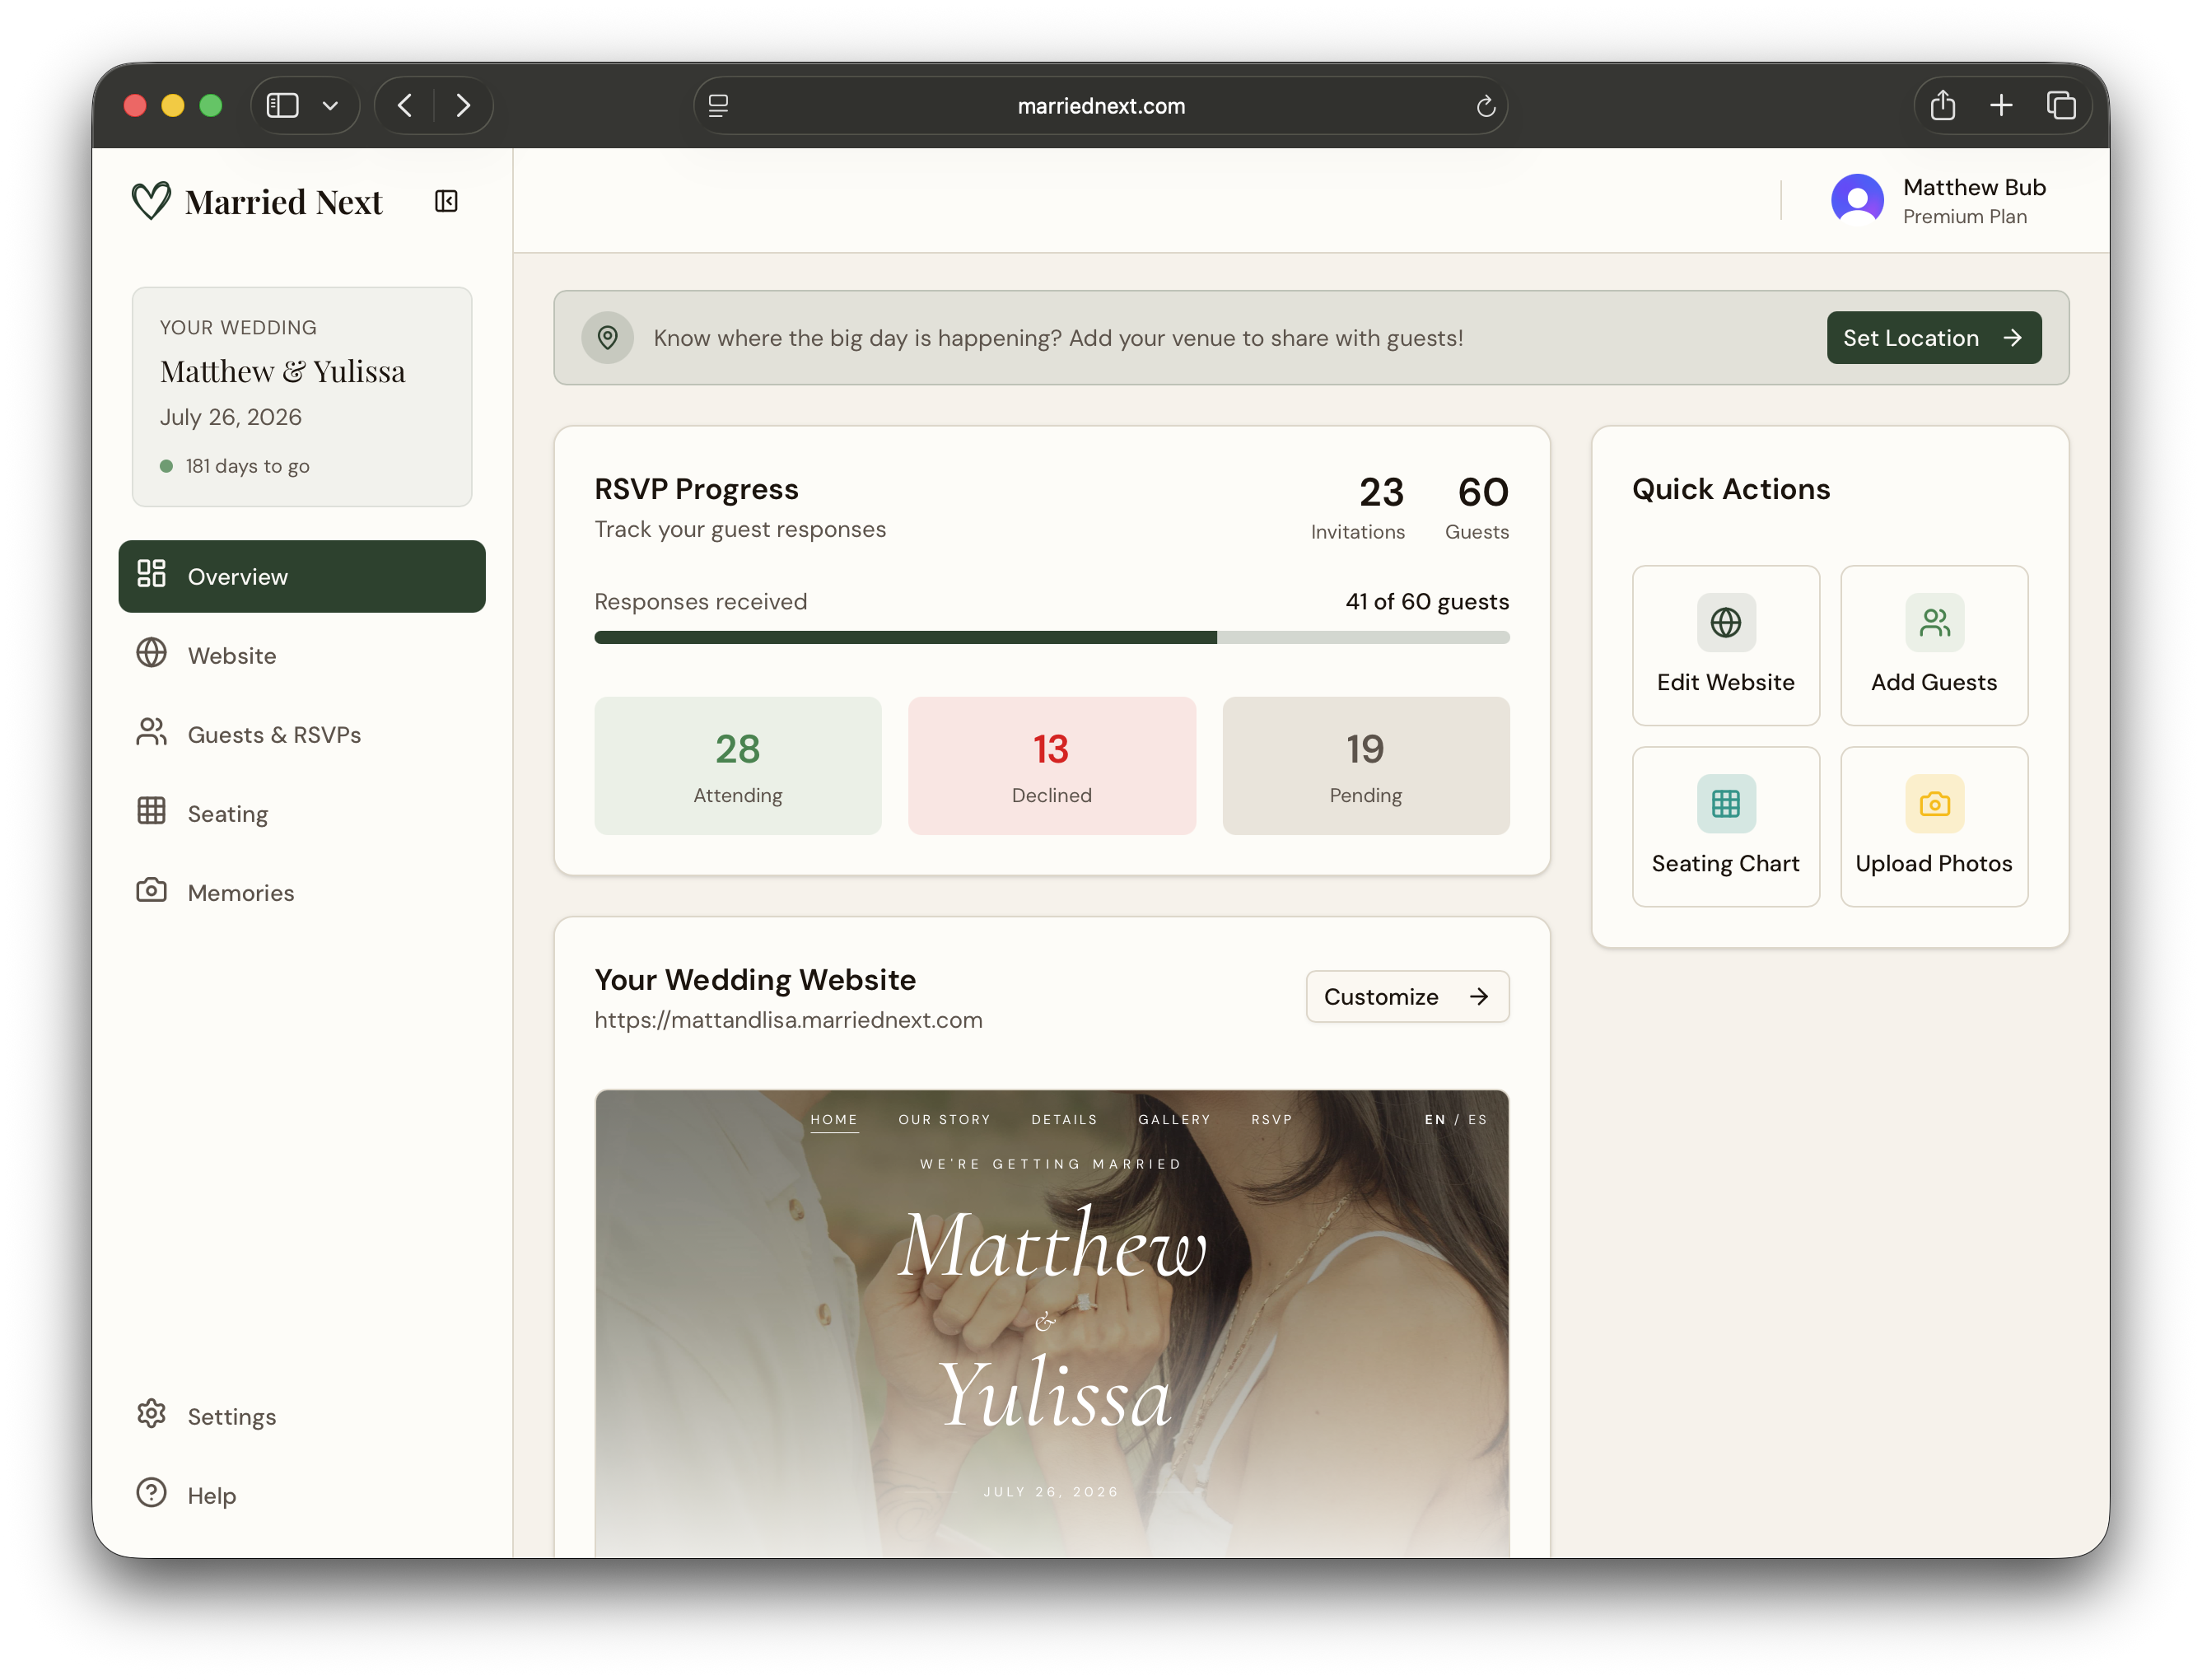Open the Edit Website quick action

pyautogui.click(x=1725, y=645)
